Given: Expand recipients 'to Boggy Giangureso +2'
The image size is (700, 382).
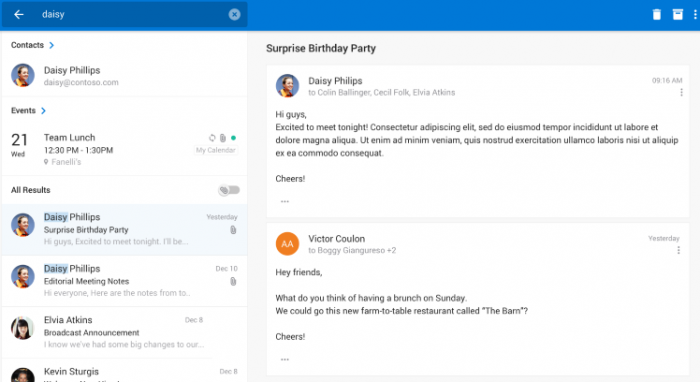Looking at the screenshot, I should pos(352,251).
